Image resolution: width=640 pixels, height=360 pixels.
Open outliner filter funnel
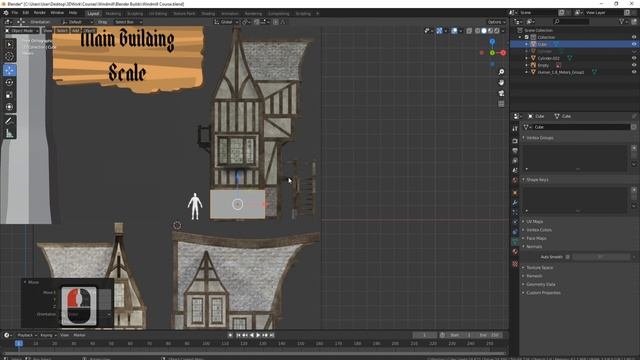(x=622, y=21)
